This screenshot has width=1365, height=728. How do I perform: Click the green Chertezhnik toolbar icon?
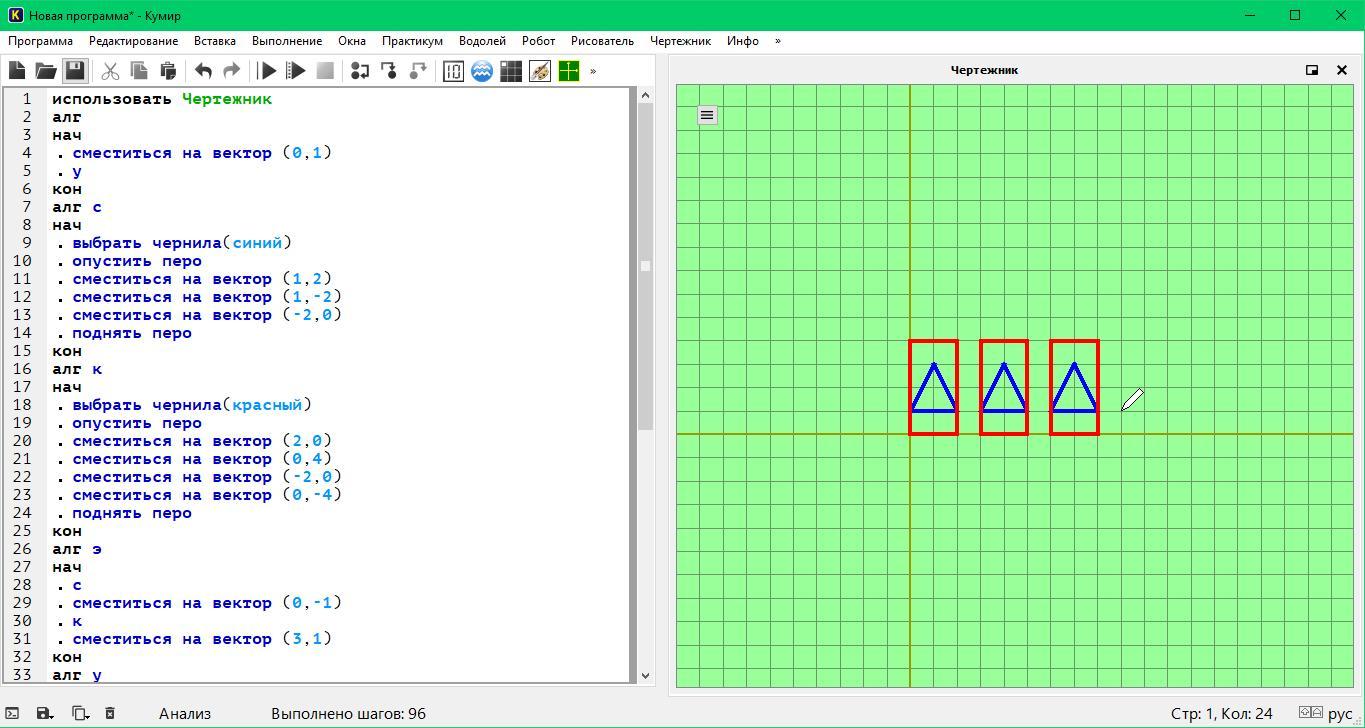point(569,71)
